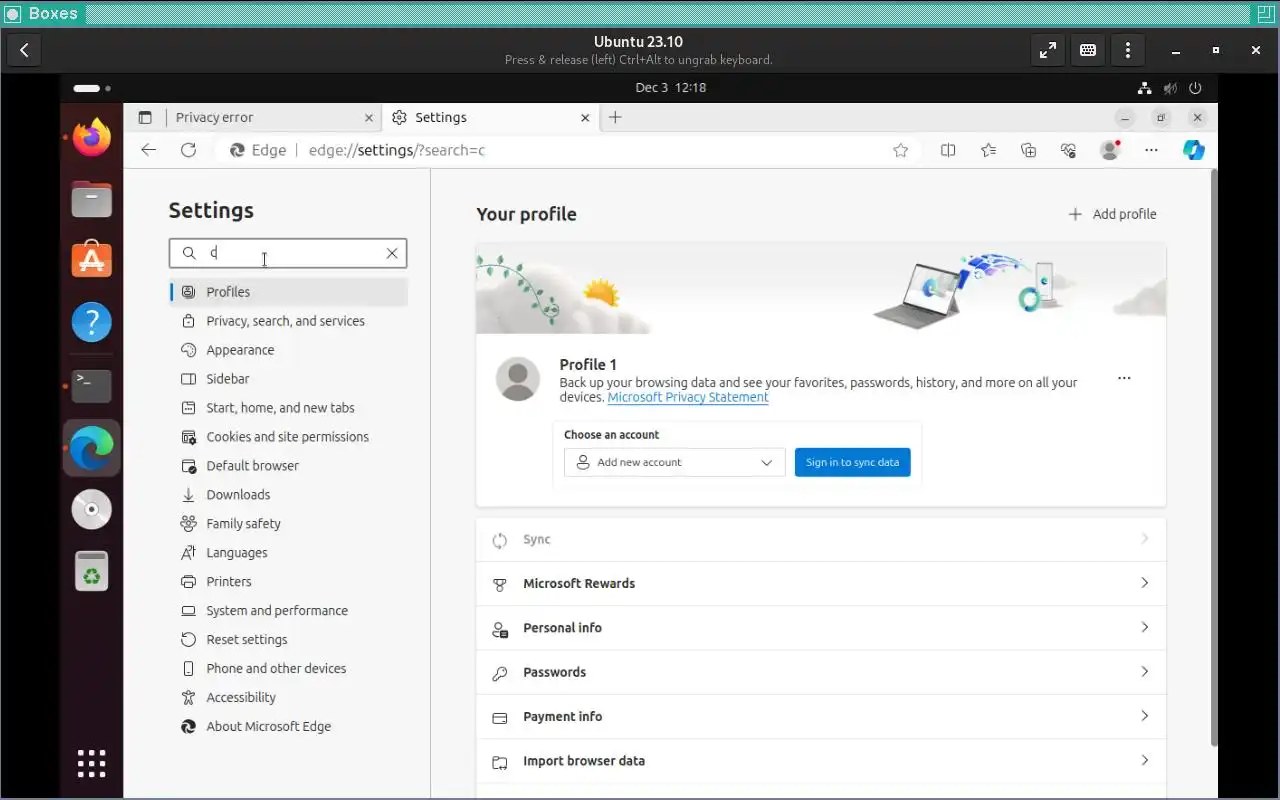Open the Favorites list icon
Image resolution: width=1280 pixels, height=800 pixels.
tap(988, 150)
